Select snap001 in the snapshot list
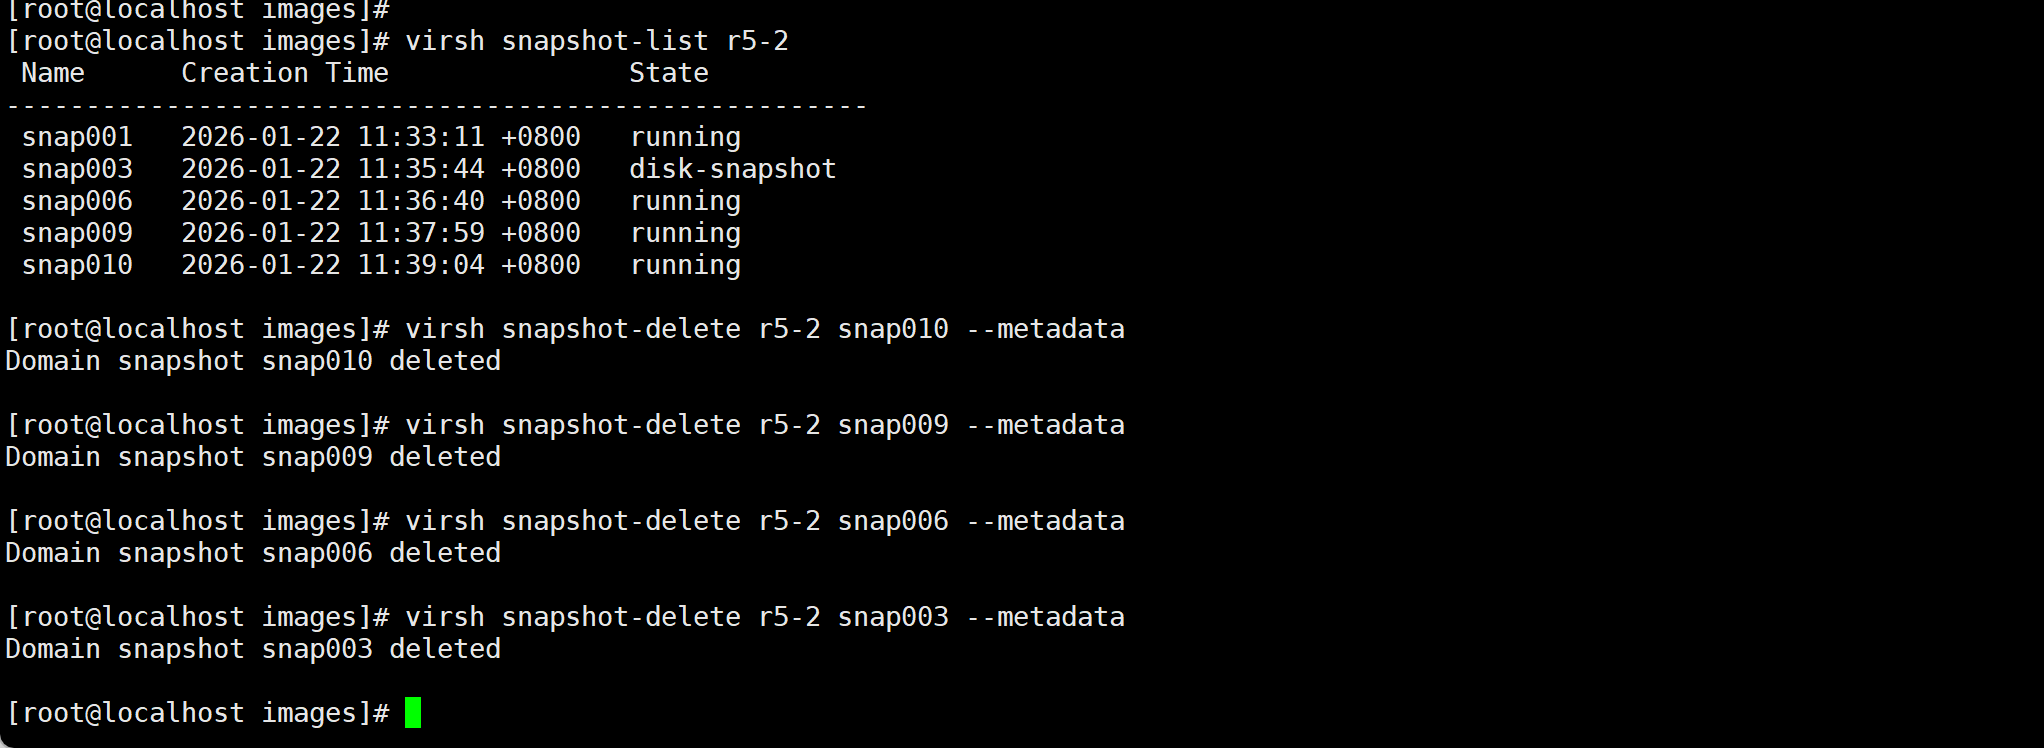The image size is (2044, 748). click(77, 137)
